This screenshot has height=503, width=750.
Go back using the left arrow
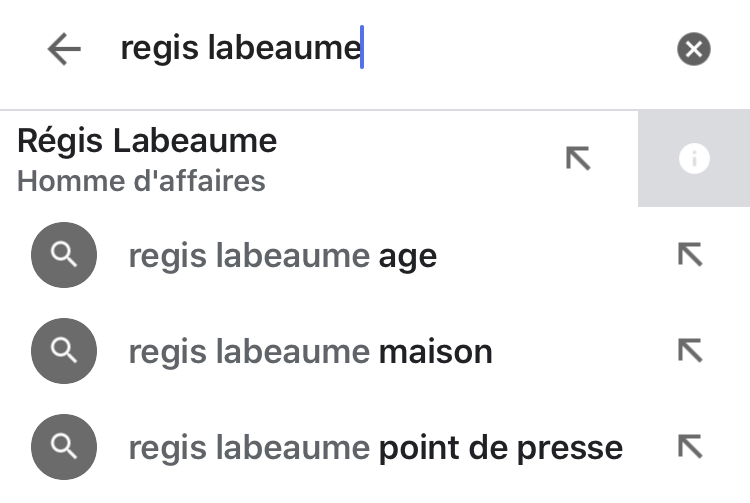coord(64,49)
